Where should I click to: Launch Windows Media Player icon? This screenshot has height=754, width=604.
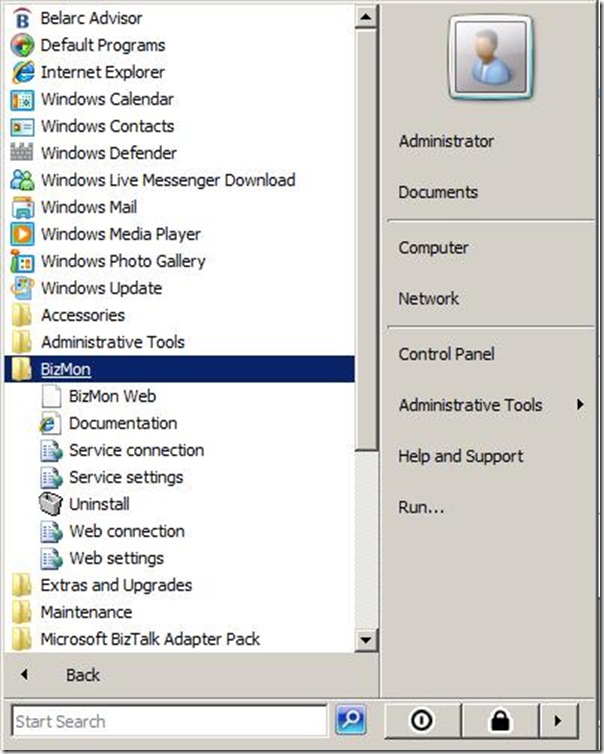coord(22,235)
